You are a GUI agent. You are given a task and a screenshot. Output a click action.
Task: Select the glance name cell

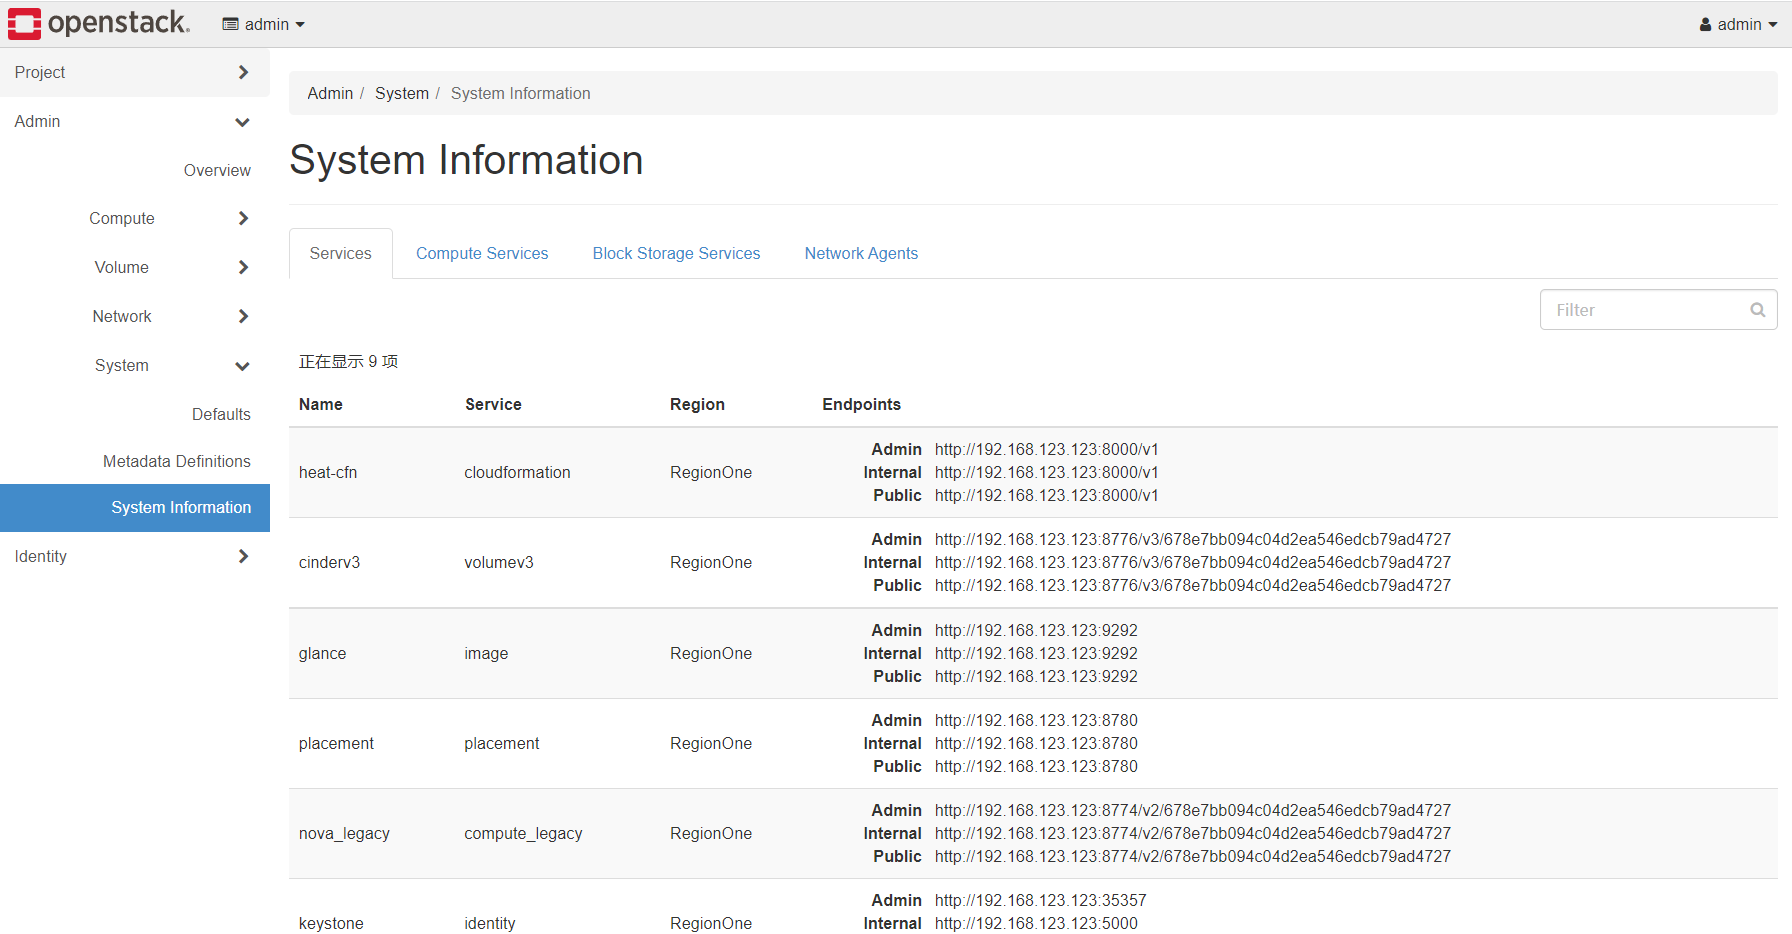(x=322, y=653)
